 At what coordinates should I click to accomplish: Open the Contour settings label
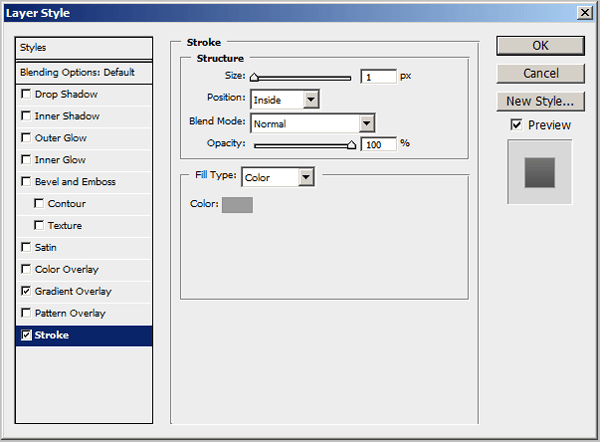(x=67, y=204)
